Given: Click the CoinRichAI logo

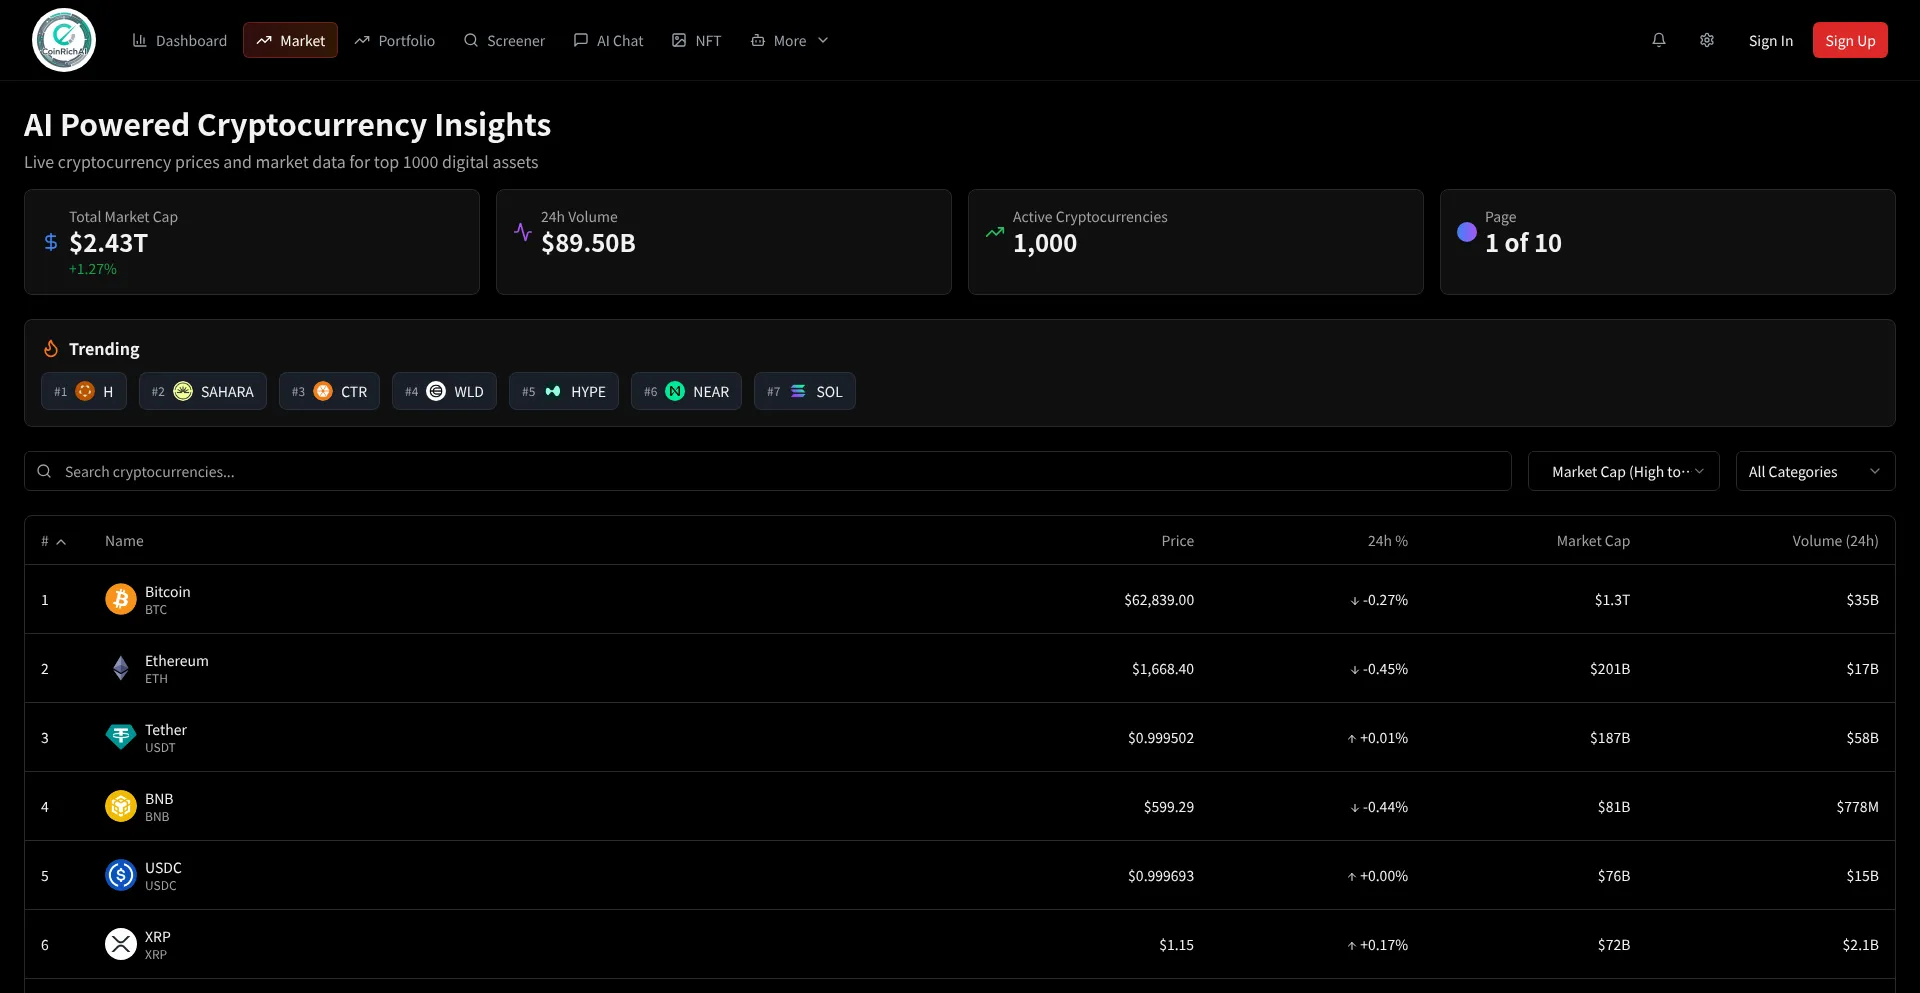Looking at the screenshot, I should pyautogui.click(x=64, y=40).
